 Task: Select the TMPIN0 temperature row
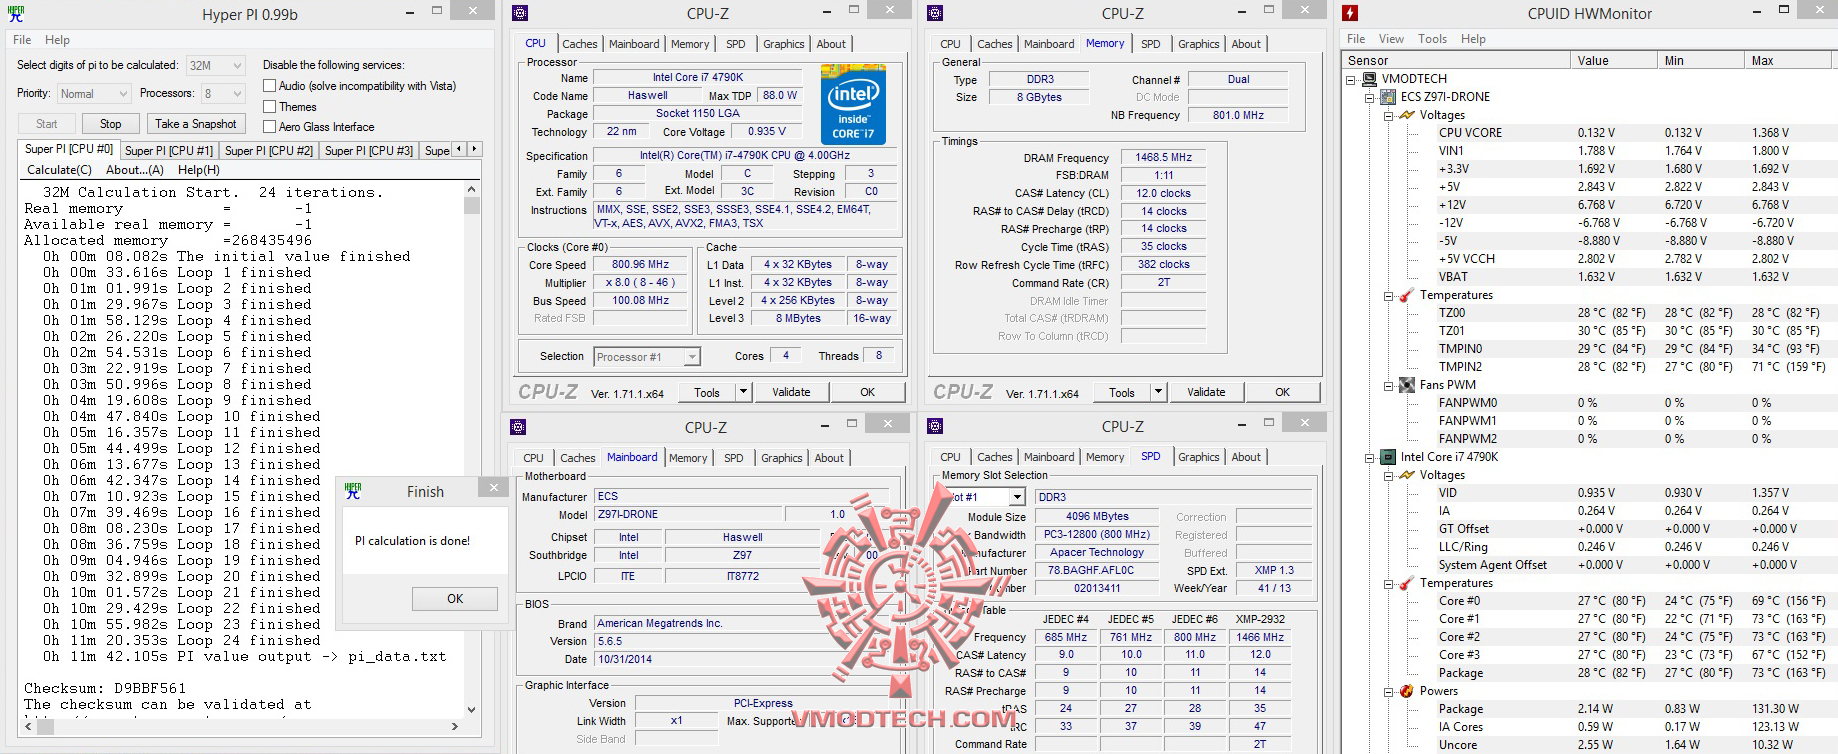(x=1592, y=349)
